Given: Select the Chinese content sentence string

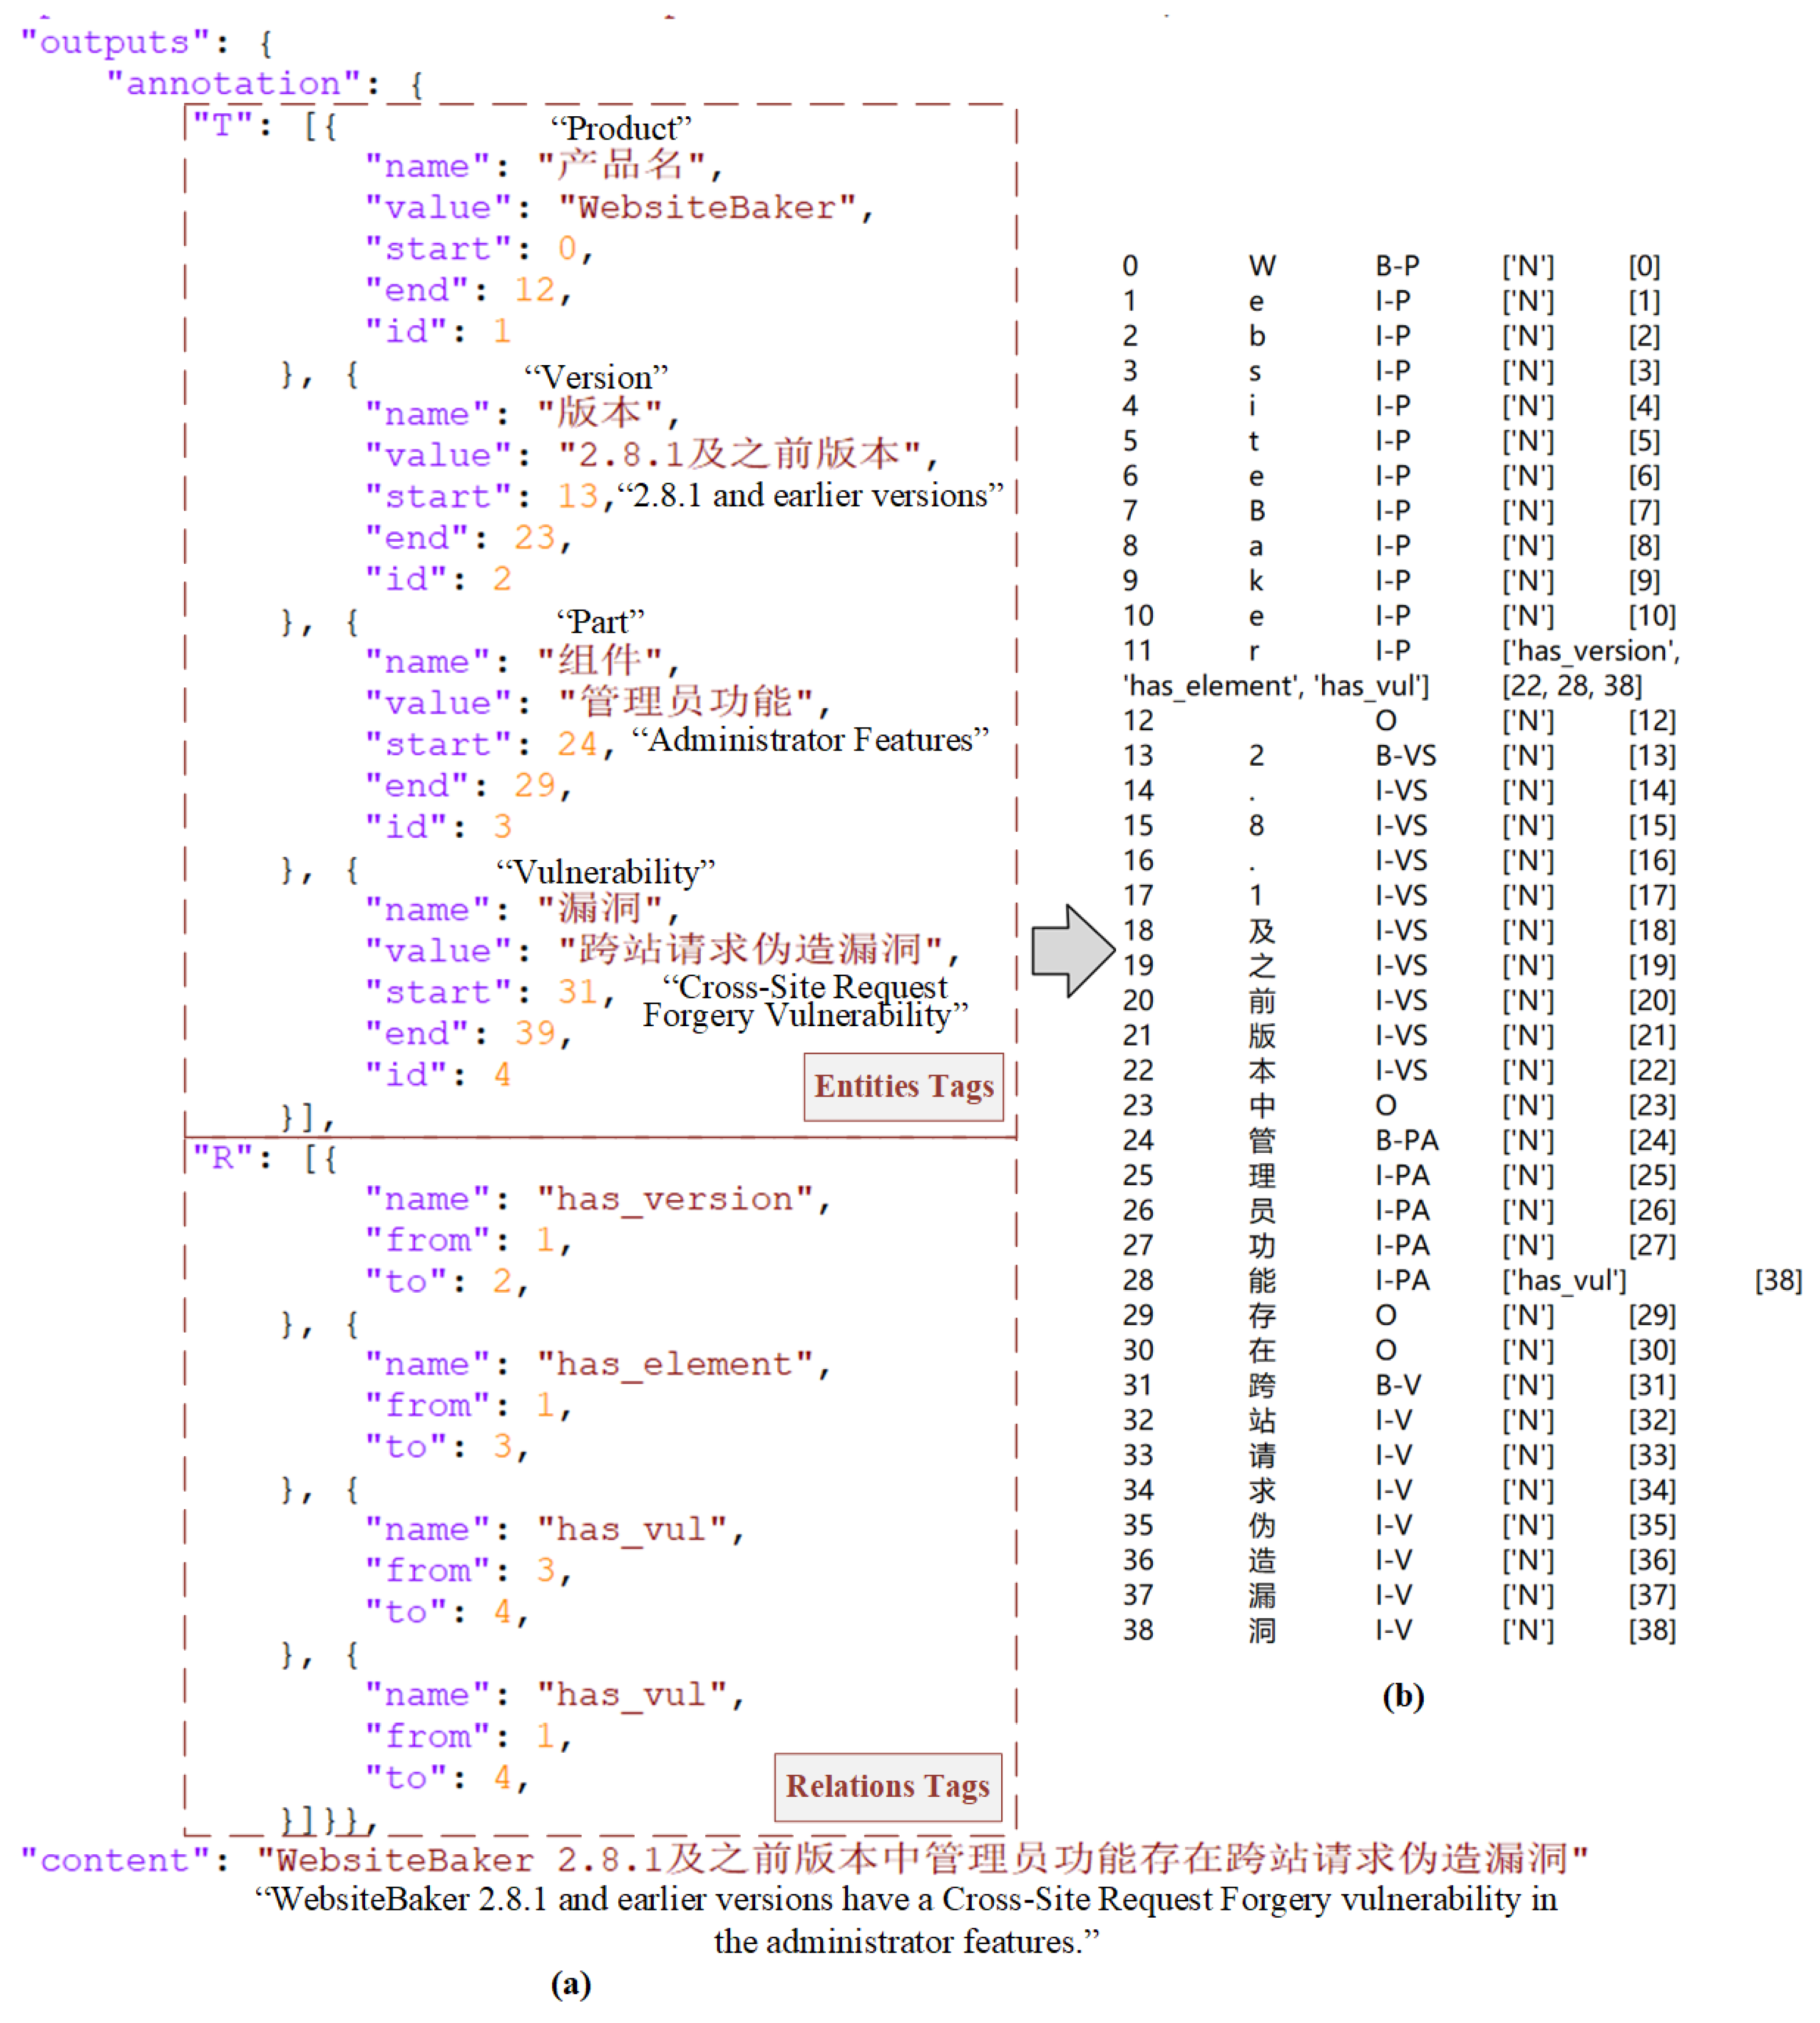Looking at the screenshot, I should click(922, 1859).
